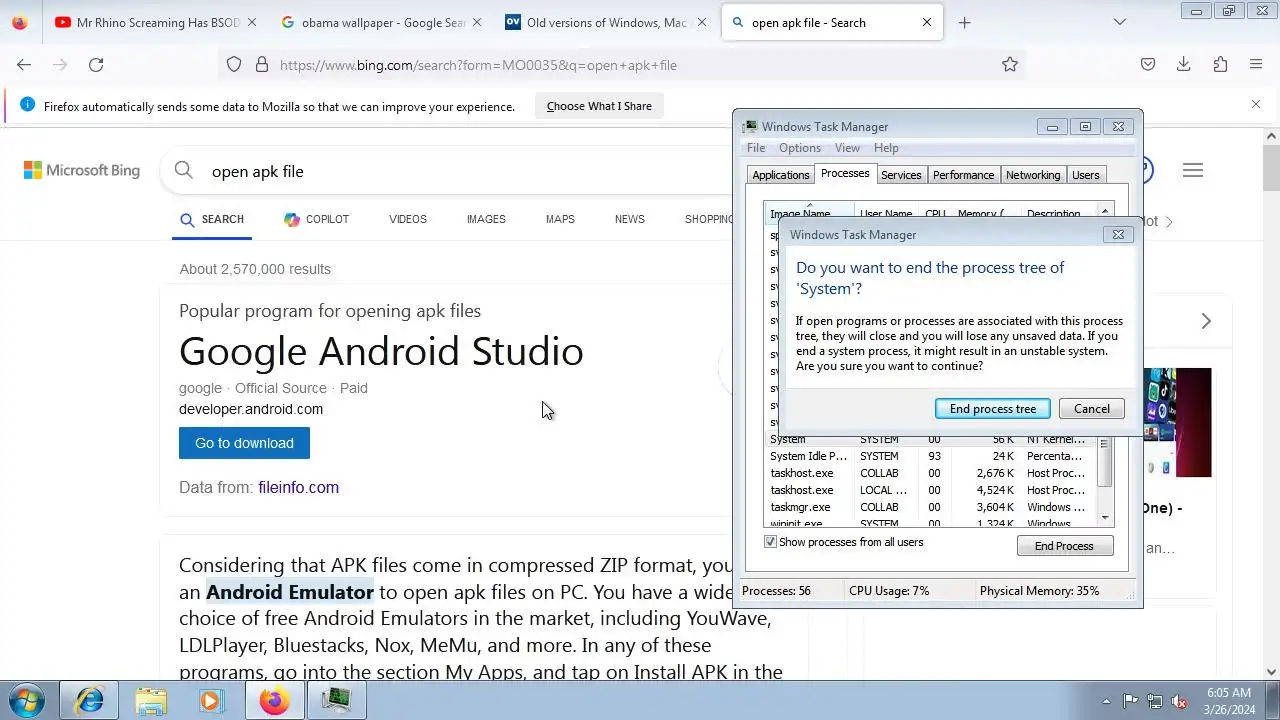Image resolution: width=1280 pixels, height=720 pixels.
Task: Select taskhost.exe LOCAL service row
Action: [932, 490]
